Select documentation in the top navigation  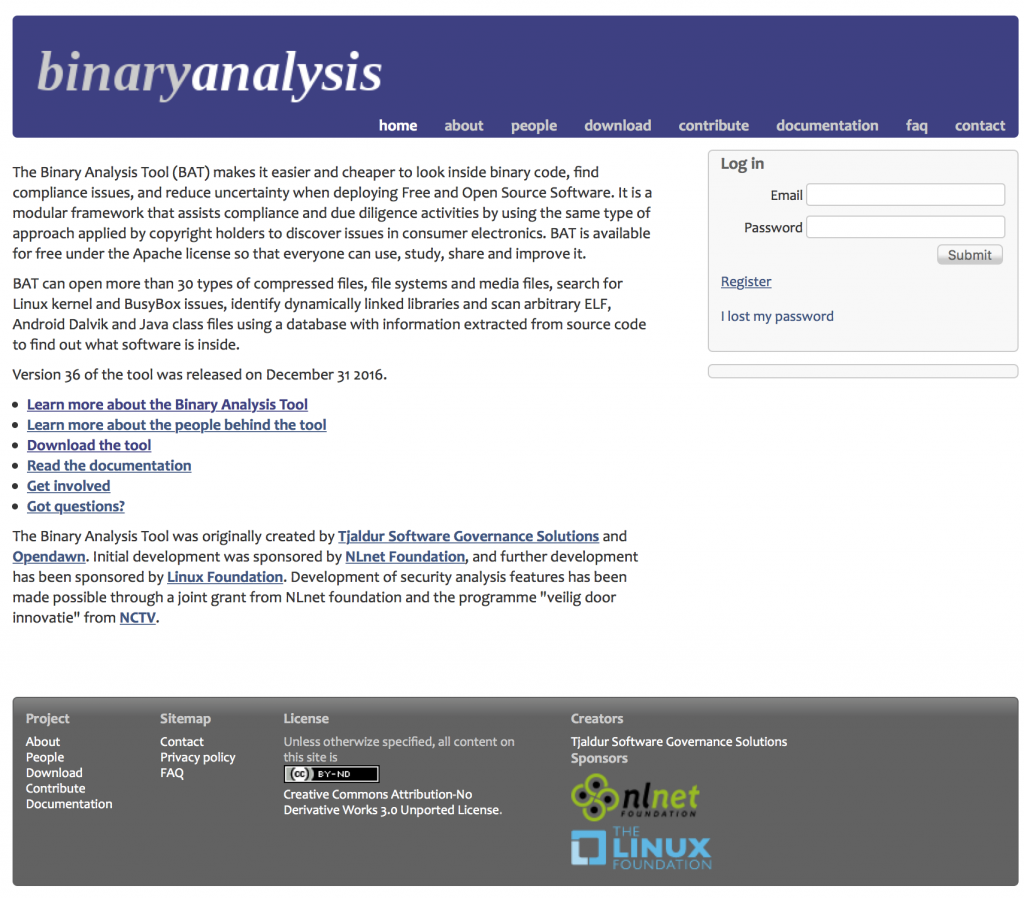coord(827,126)
